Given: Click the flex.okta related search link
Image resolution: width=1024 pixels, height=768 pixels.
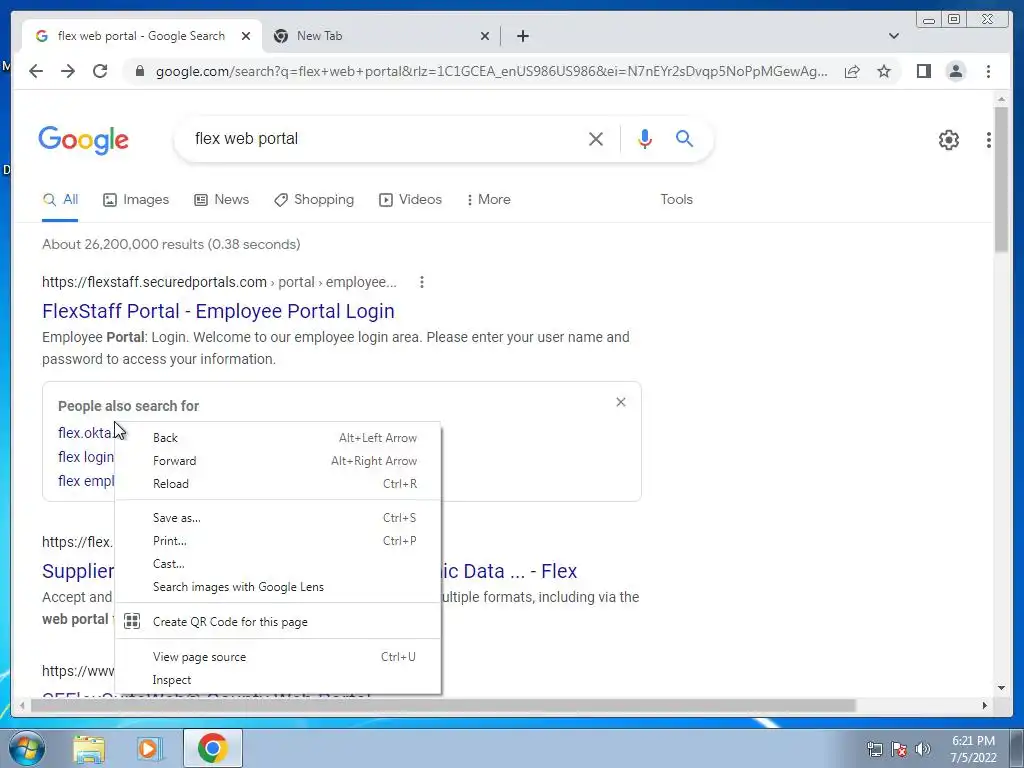Looking at the screenshot, I should click(85, 433).
